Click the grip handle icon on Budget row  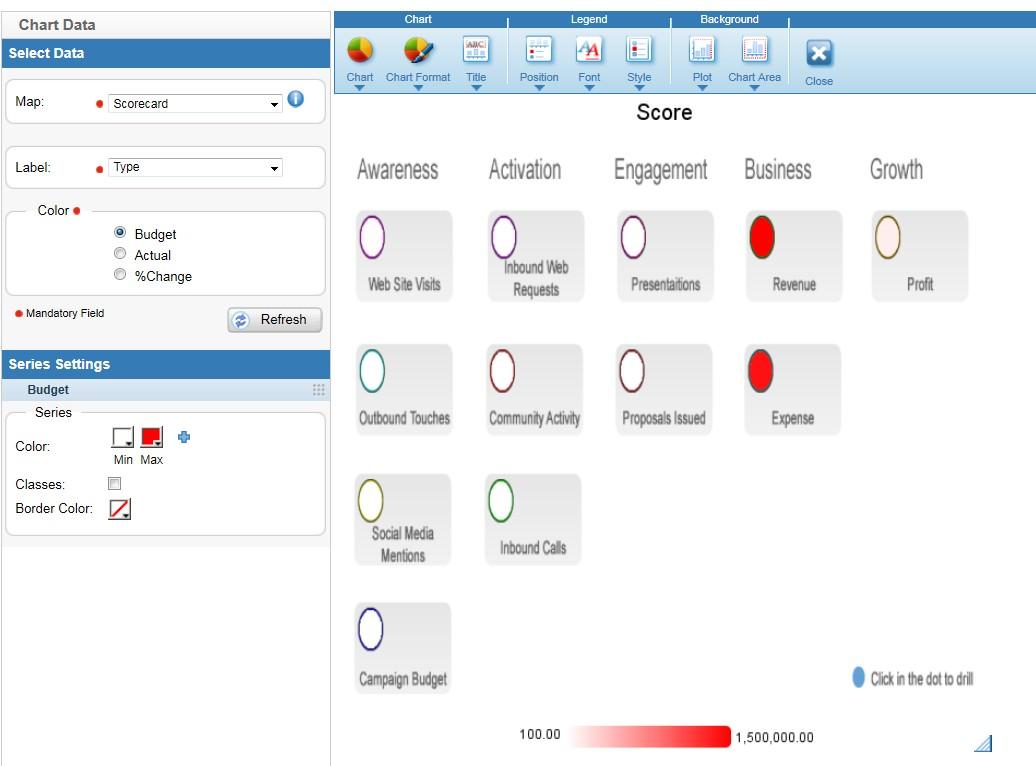(x=318, y=390)
